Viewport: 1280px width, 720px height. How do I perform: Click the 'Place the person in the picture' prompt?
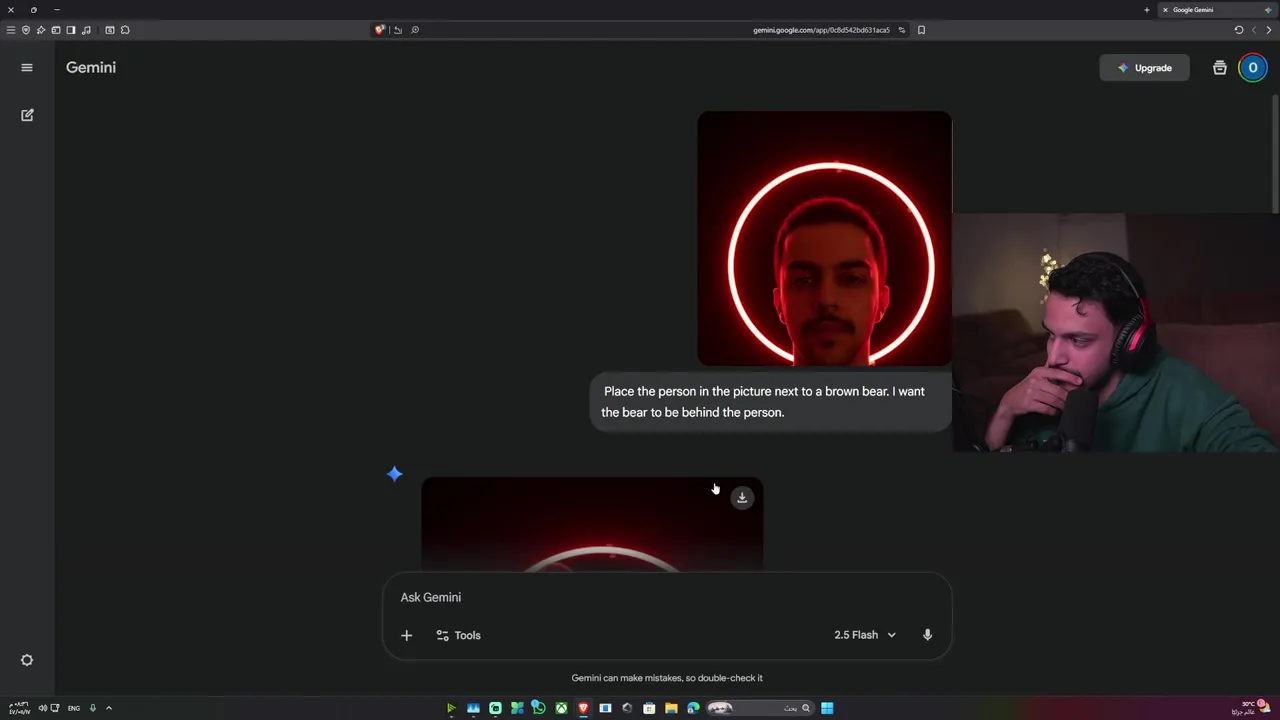[x=771, y=402]
